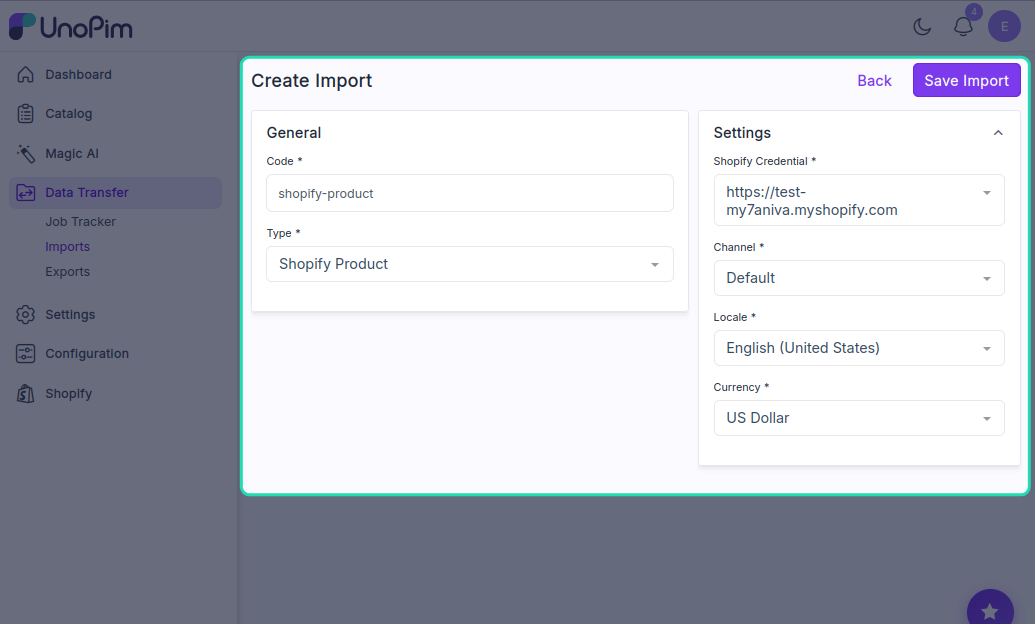This screenshot has height=624, width=1035.
Task: Open Exports submenu link
Action: tap(67, 272)
